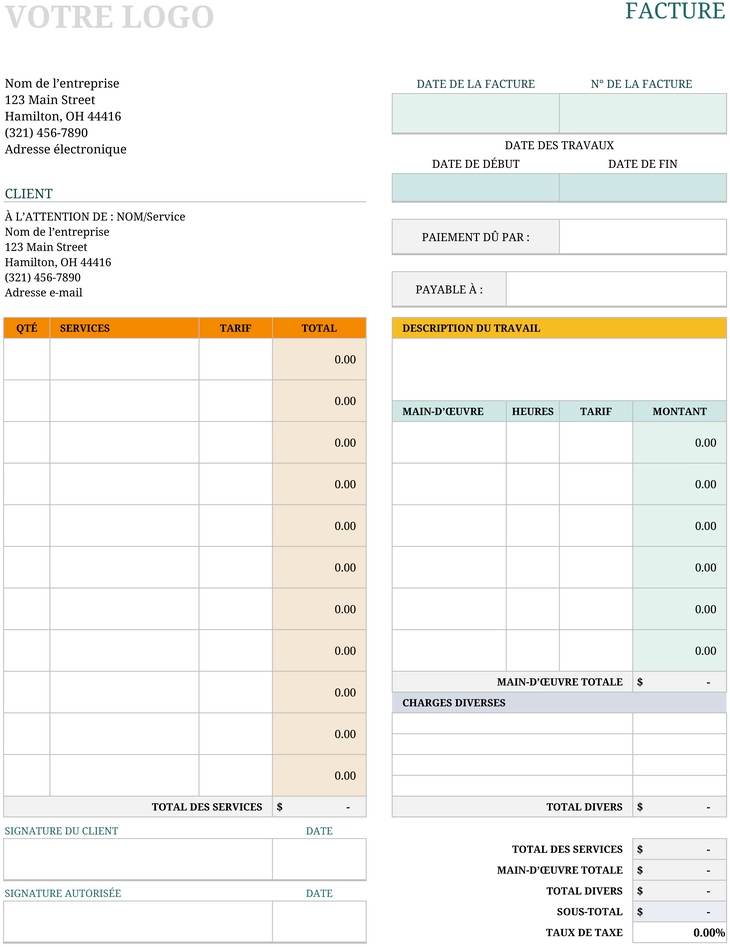
Task: Click the last 0.00 under MONTANT
Action: [x=679, y=650]
